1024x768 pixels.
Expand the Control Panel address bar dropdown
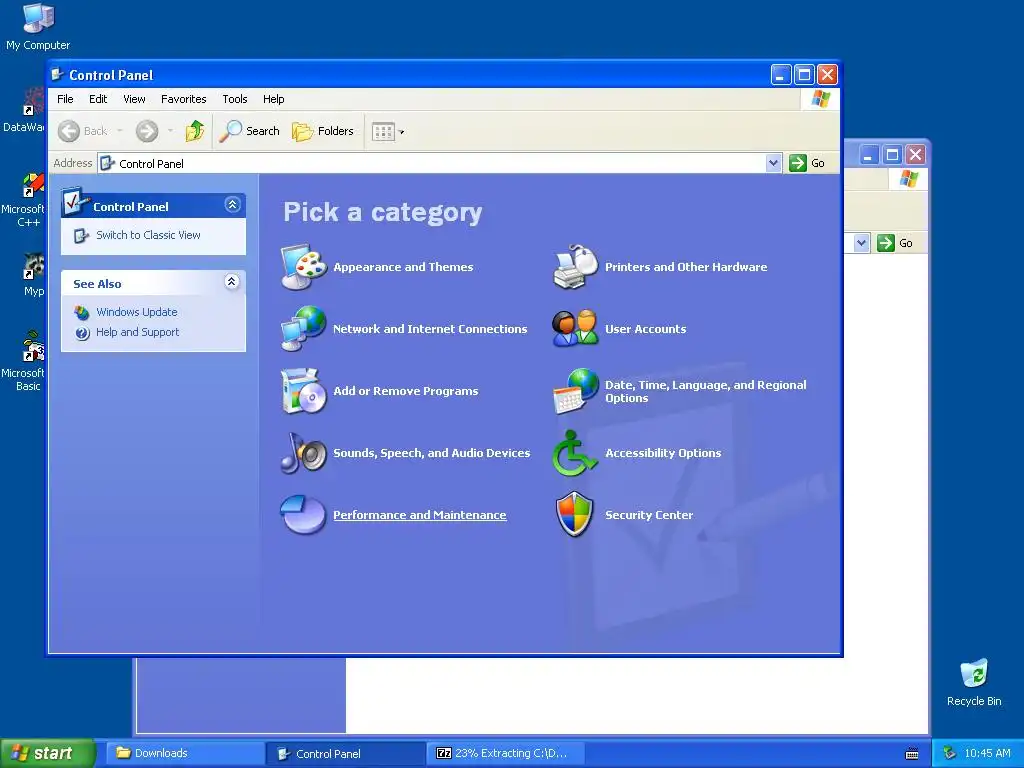(773, 163)
